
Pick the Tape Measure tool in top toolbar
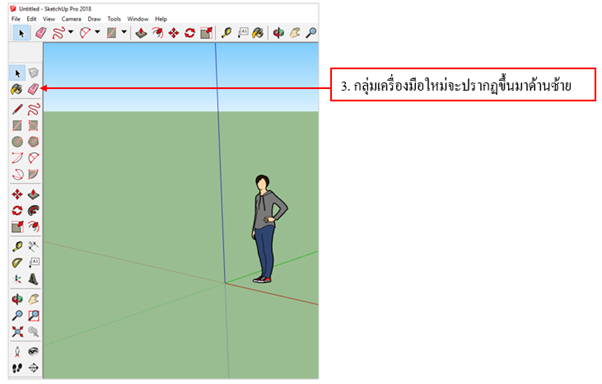(227, 33)
